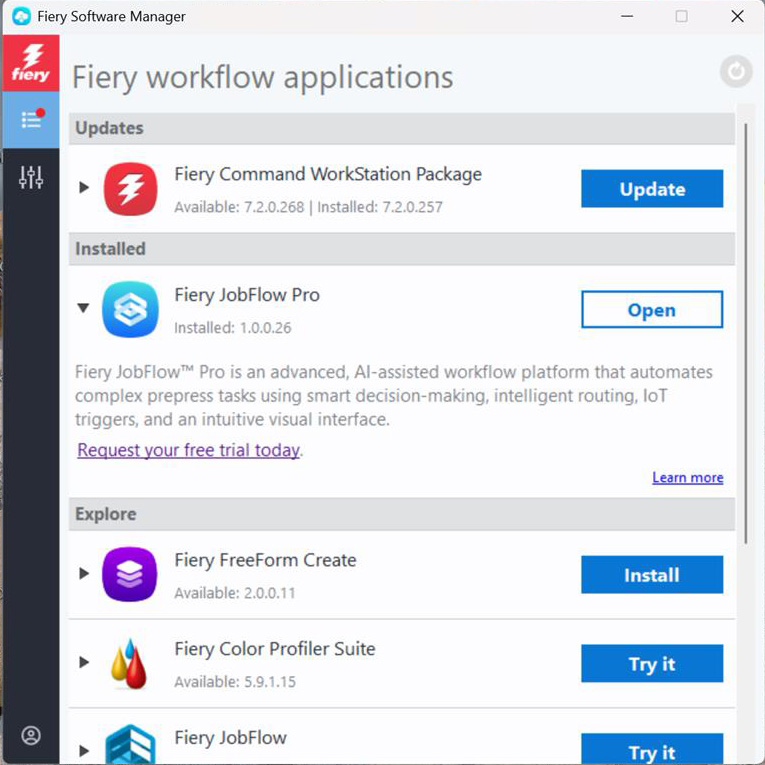The height and width of the screenshot is (765, 765).
Task: Click the vertical scrollbar thumb
Action: (745, 334)
